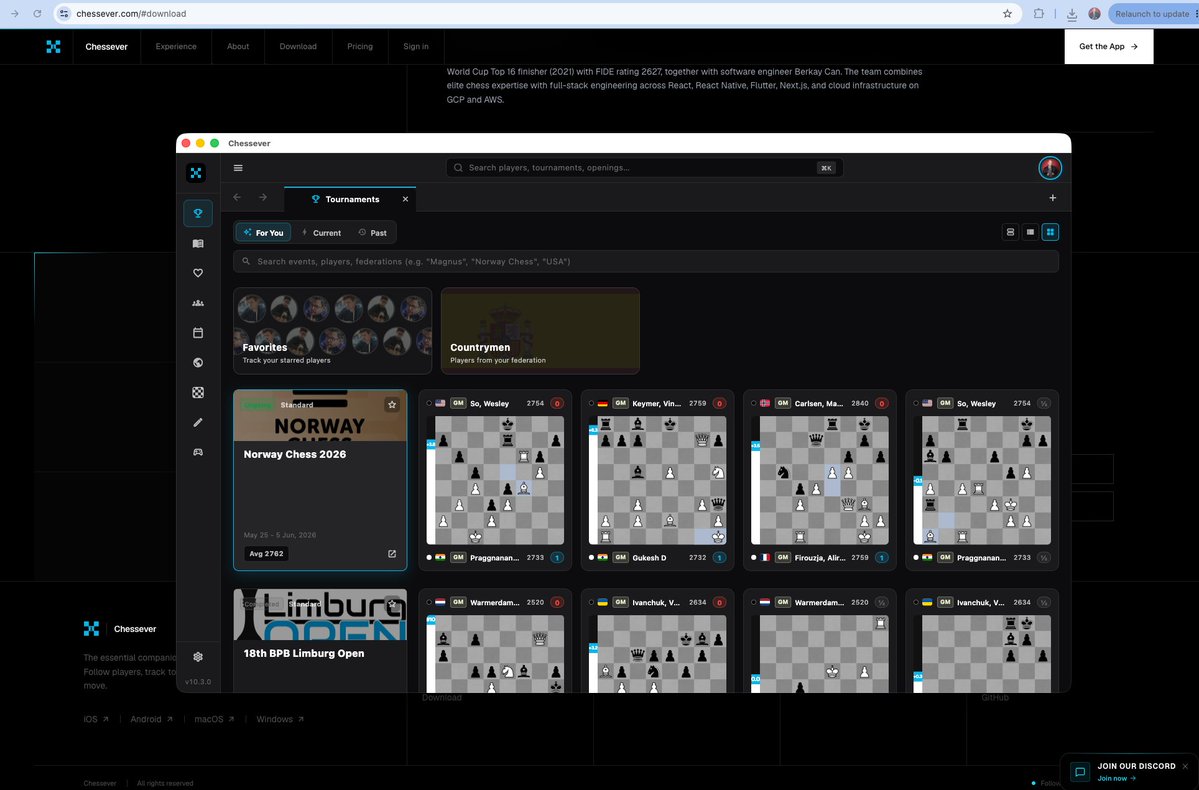
Task: Open the people group icon in sidebar
Action: 198,303
